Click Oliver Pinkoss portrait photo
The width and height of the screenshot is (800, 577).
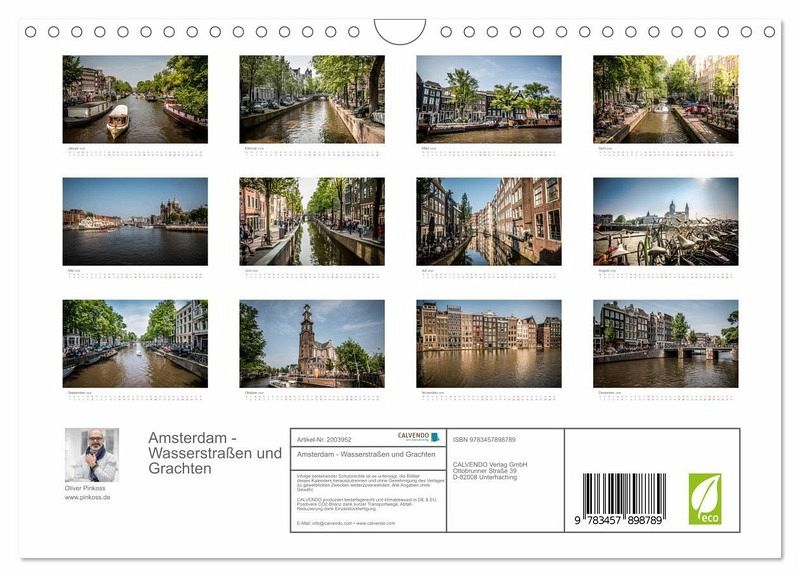point(91,455)
